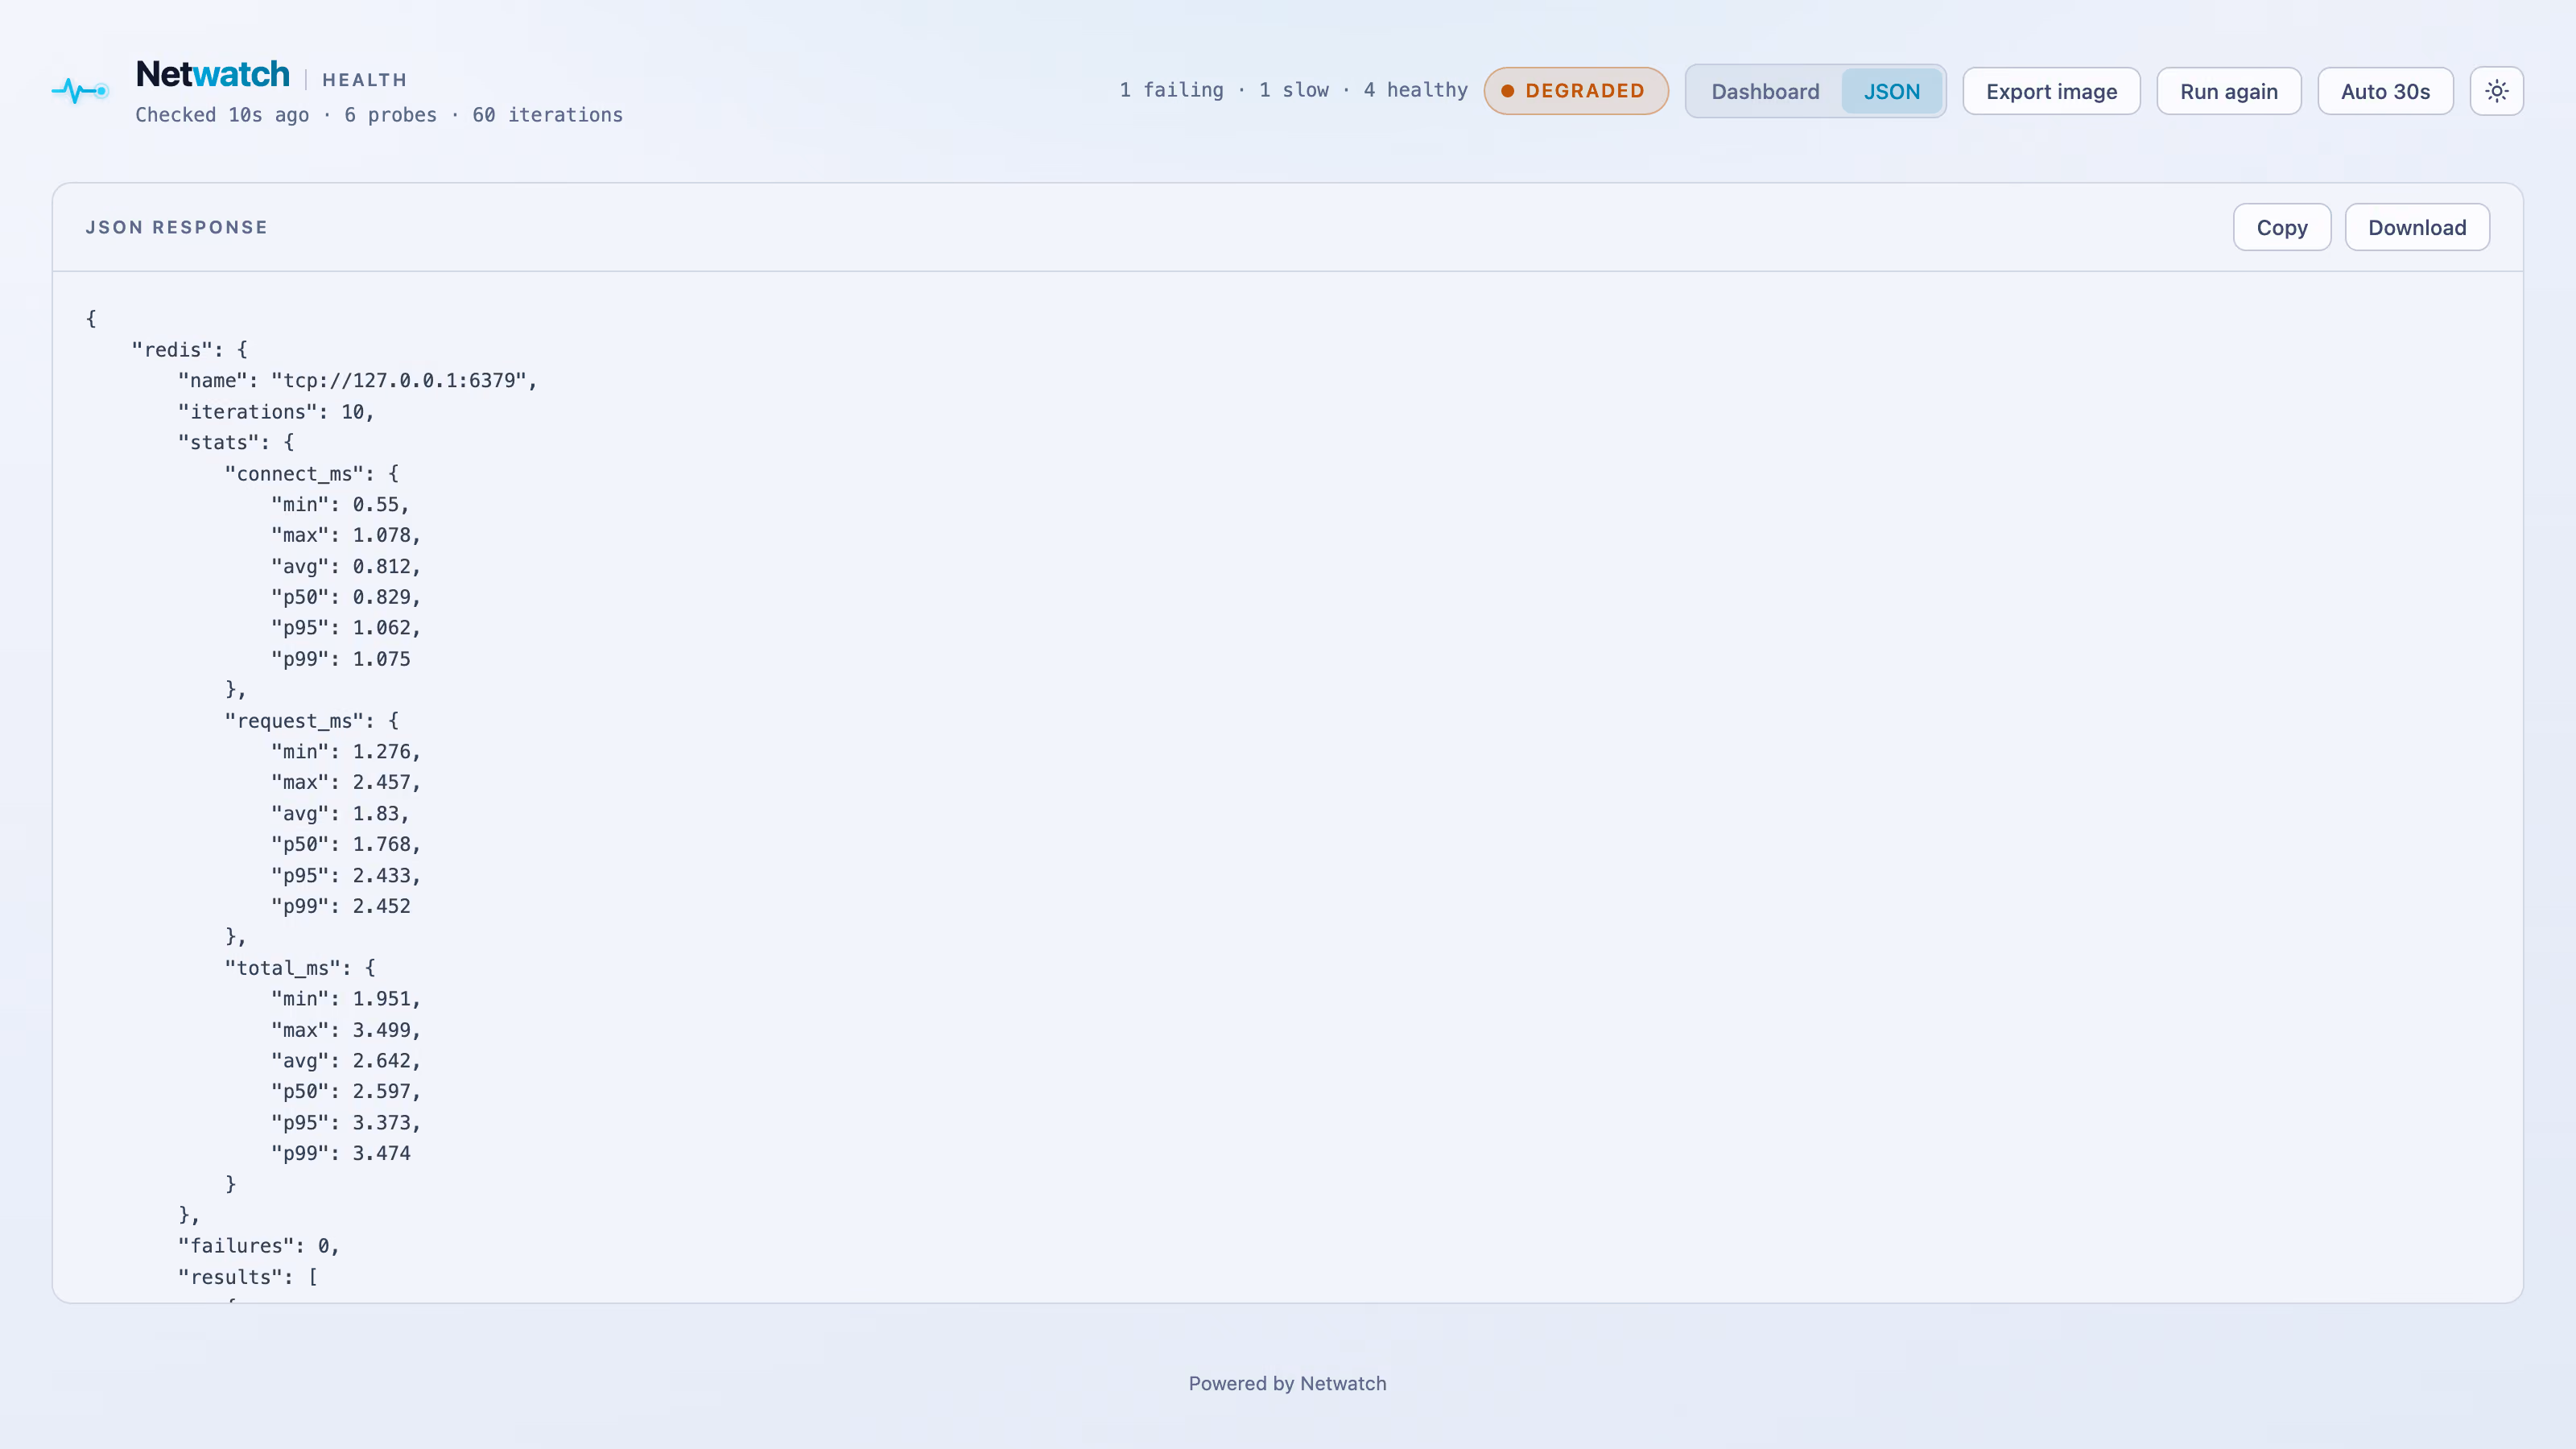This screenshot has height=1449, width=2576.
Task: Click the "connect_ms": { line
Action: point(312,474)
